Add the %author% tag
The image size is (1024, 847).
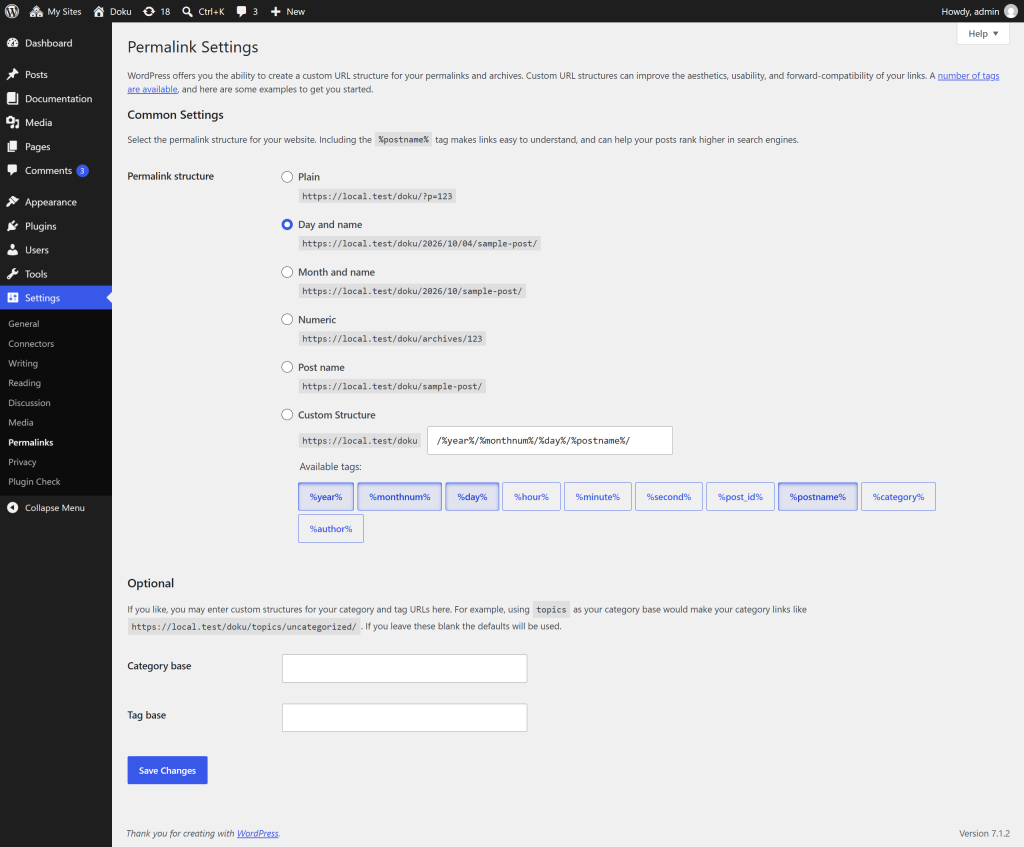(330, 528)
